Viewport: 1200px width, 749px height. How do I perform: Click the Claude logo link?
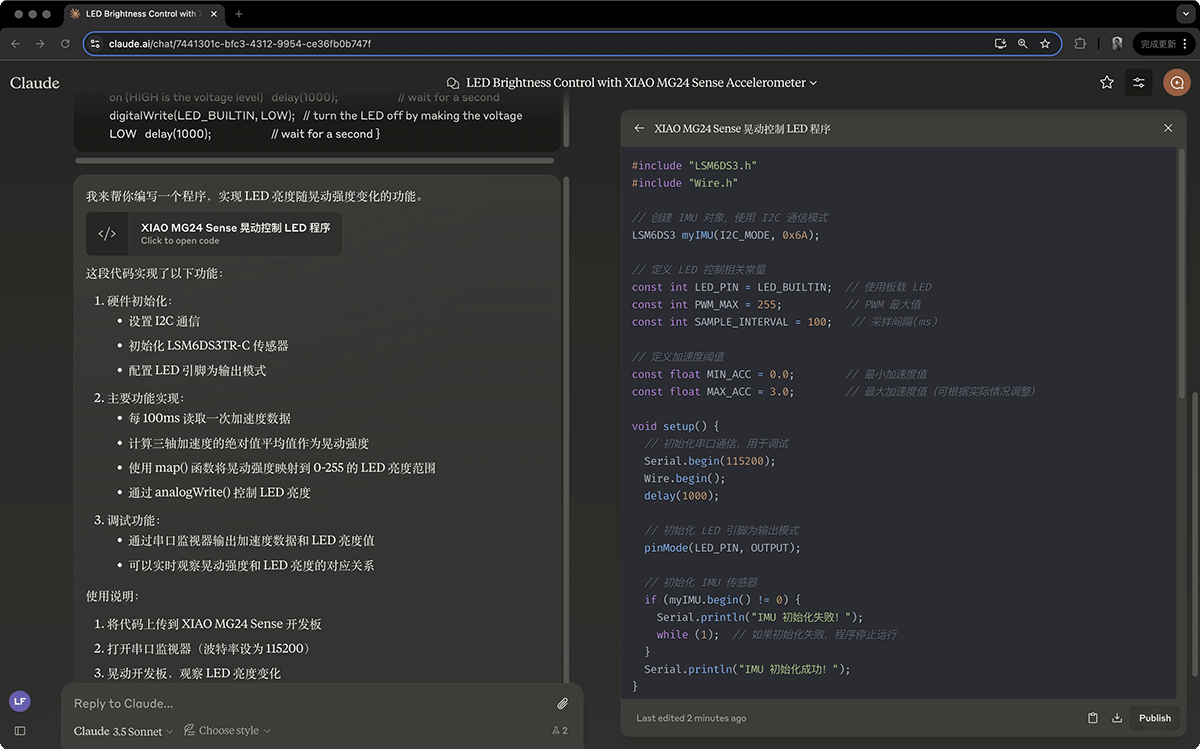point(35,83)
